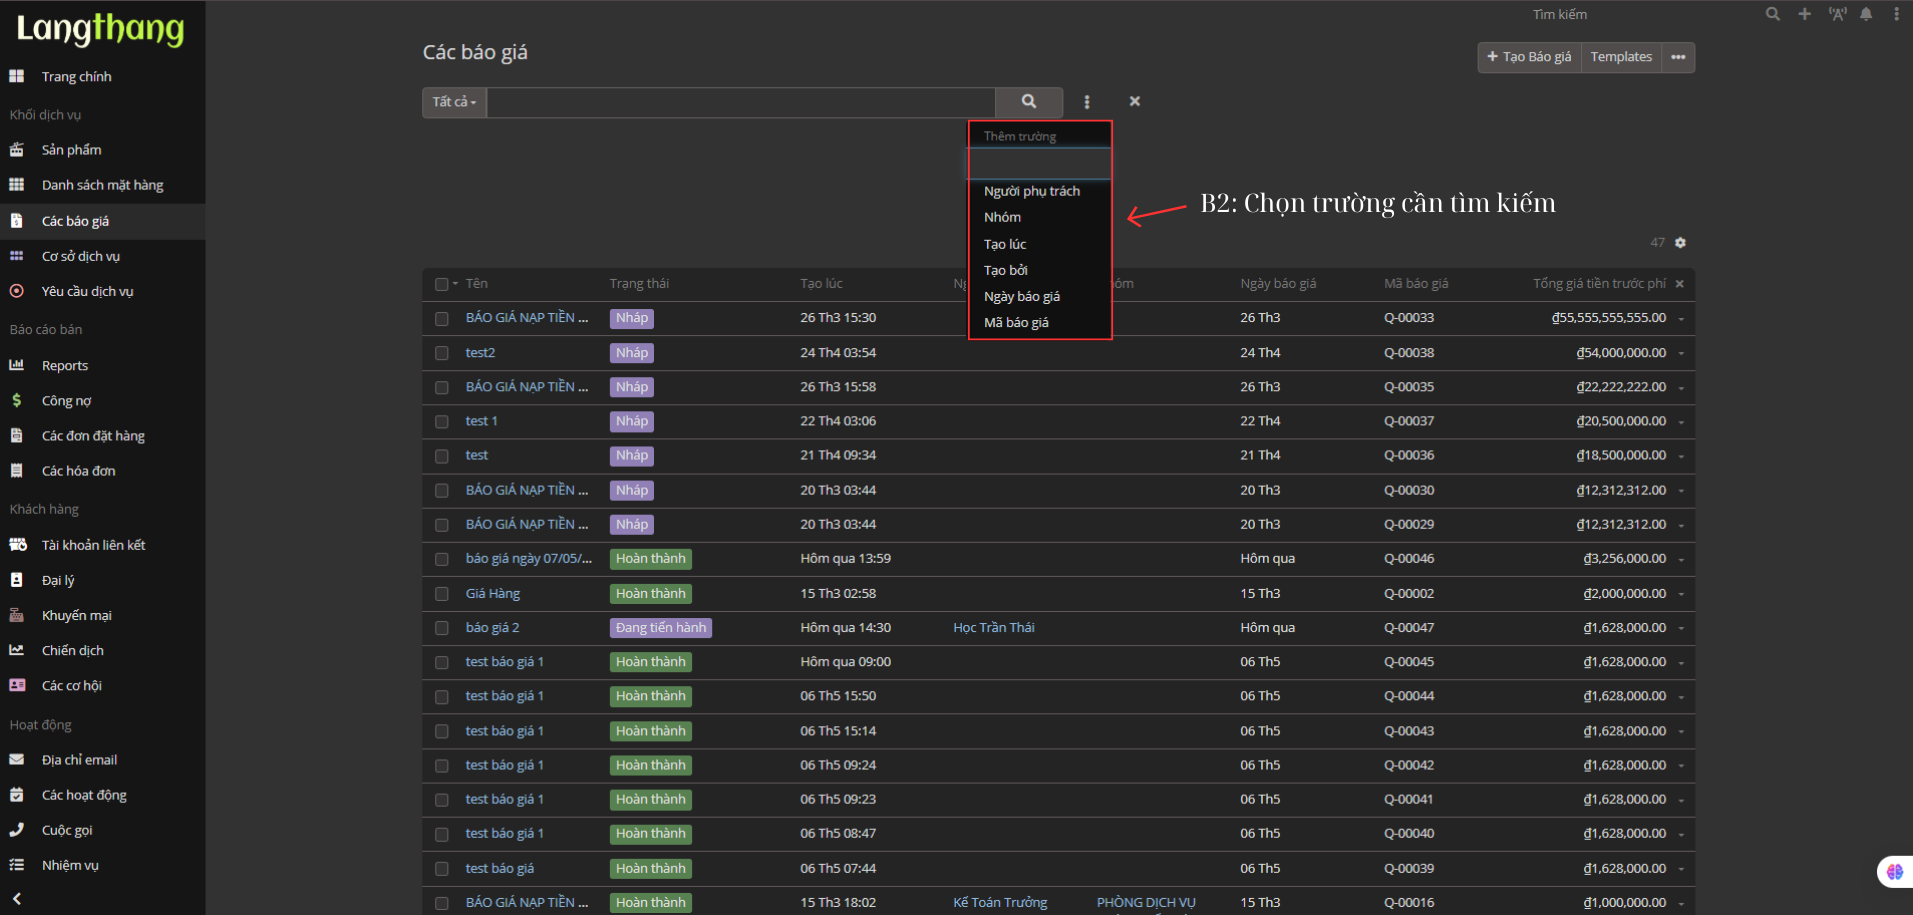Open Công nợ in the sidebar

66,401
